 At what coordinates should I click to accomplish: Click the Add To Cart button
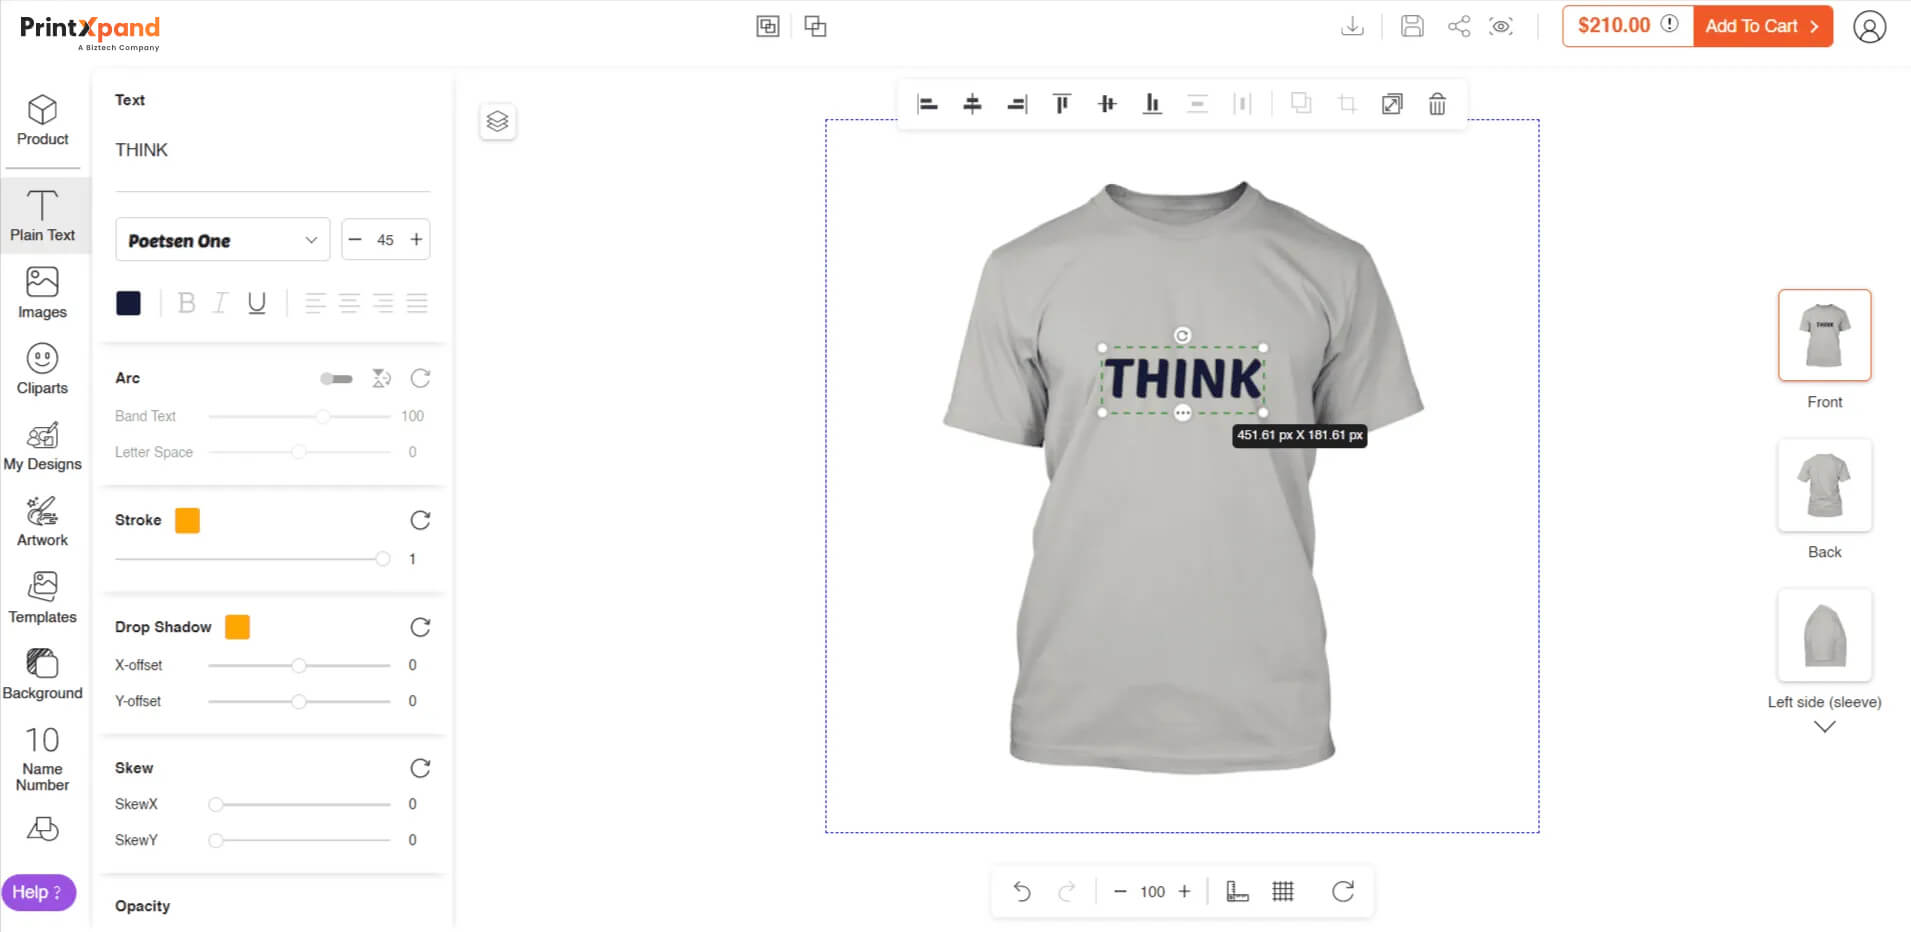[x=1761, y=26]
